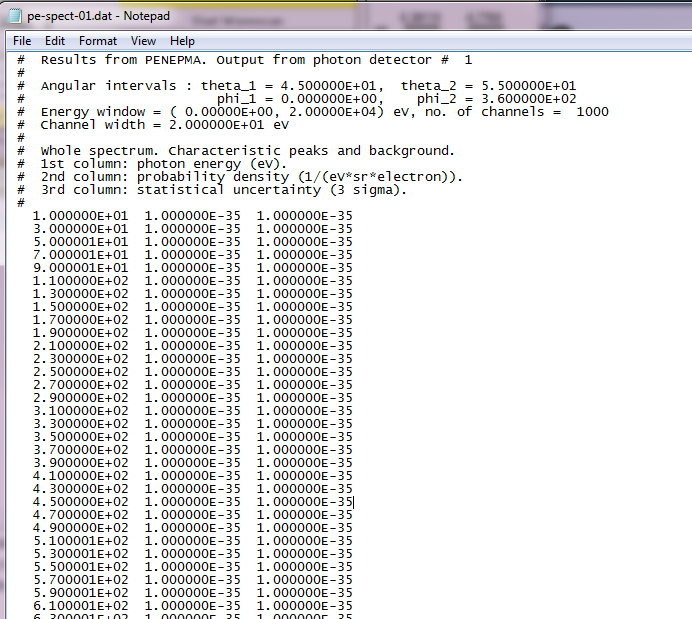The width and height of the screenshot is (692, 619).
Task: Open the Edit menu
Action: coord(55,41)
